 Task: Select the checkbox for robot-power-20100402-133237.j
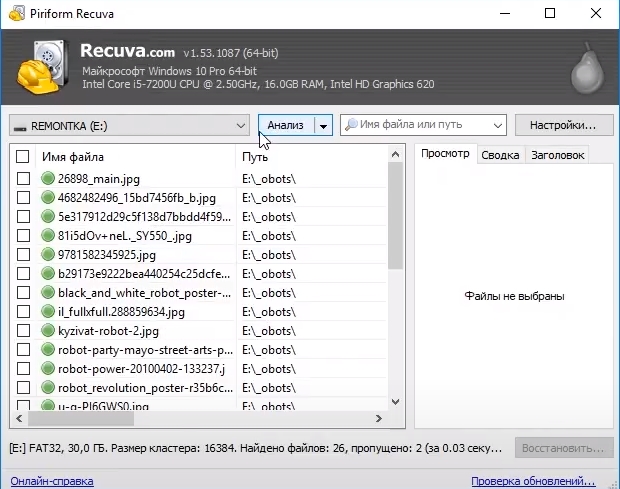[23, 368]
